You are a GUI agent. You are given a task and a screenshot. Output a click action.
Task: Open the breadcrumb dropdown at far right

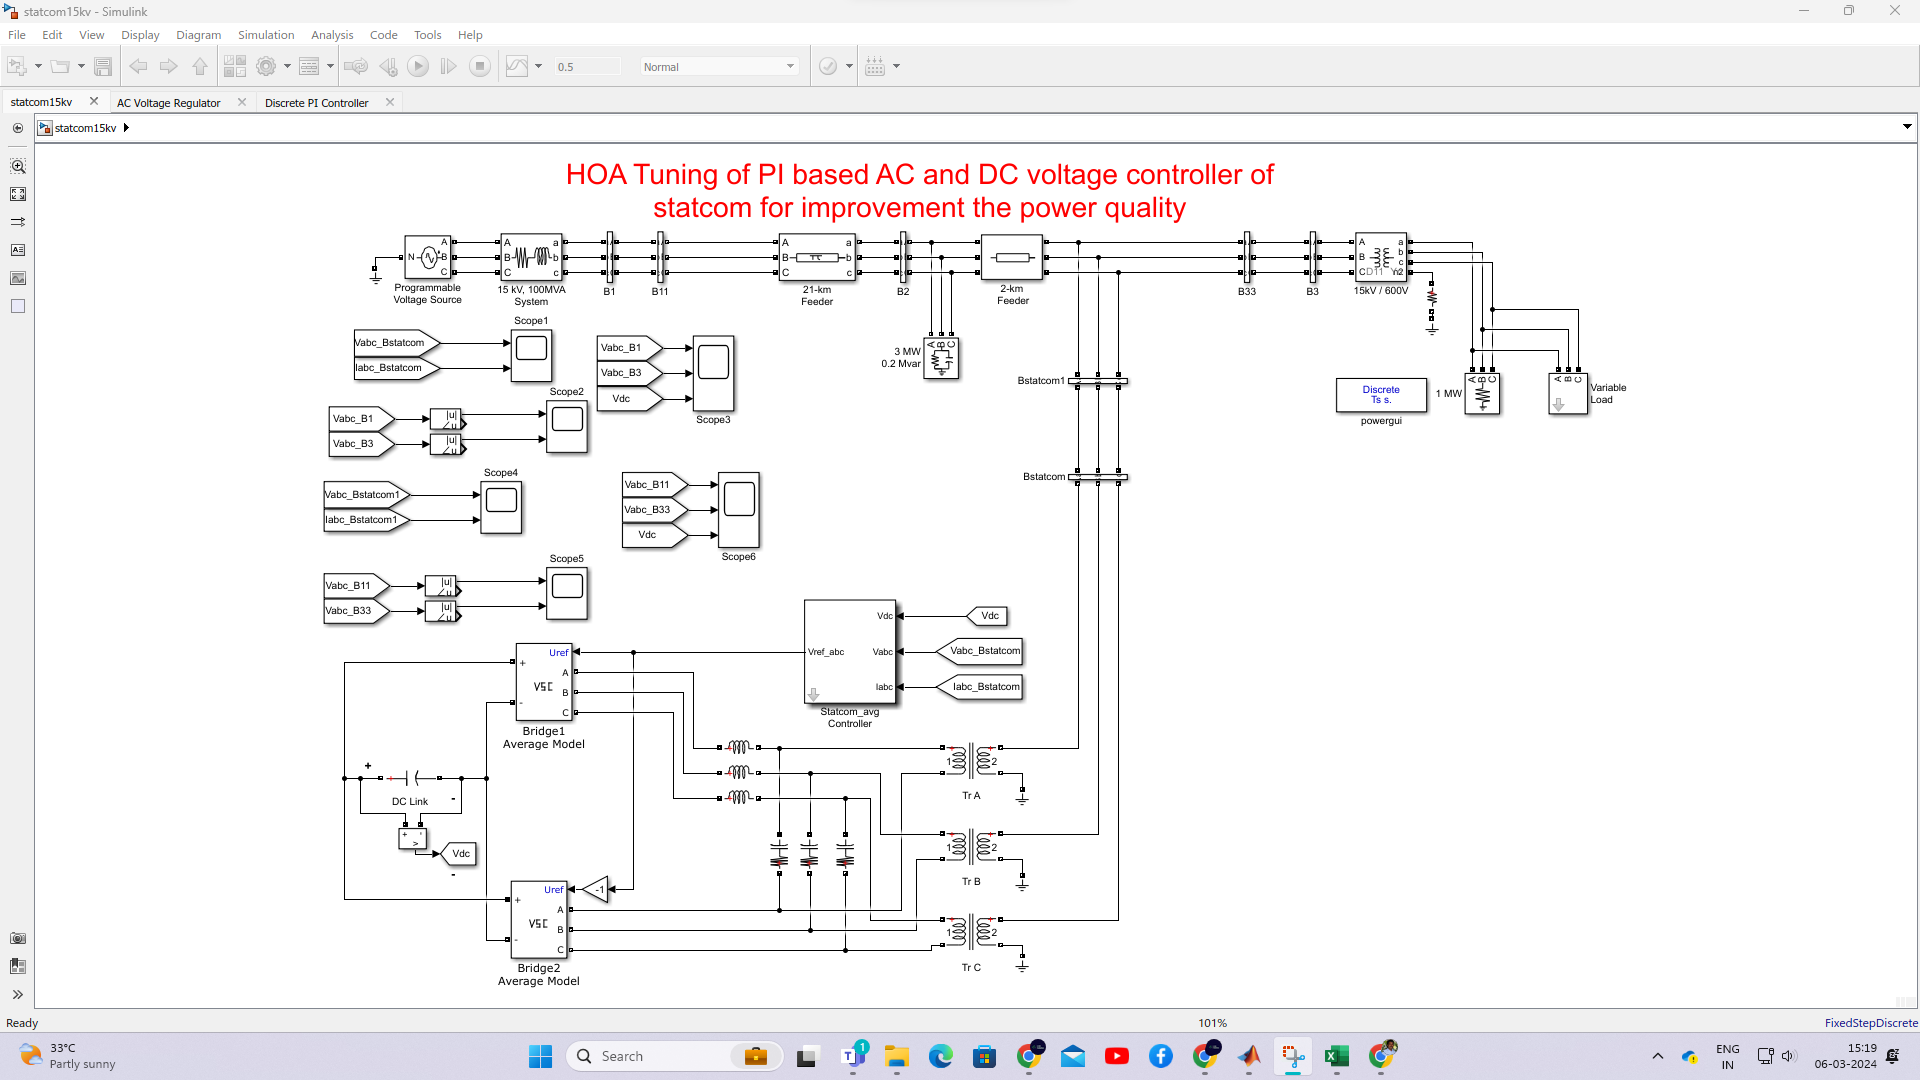(1906, 127)
